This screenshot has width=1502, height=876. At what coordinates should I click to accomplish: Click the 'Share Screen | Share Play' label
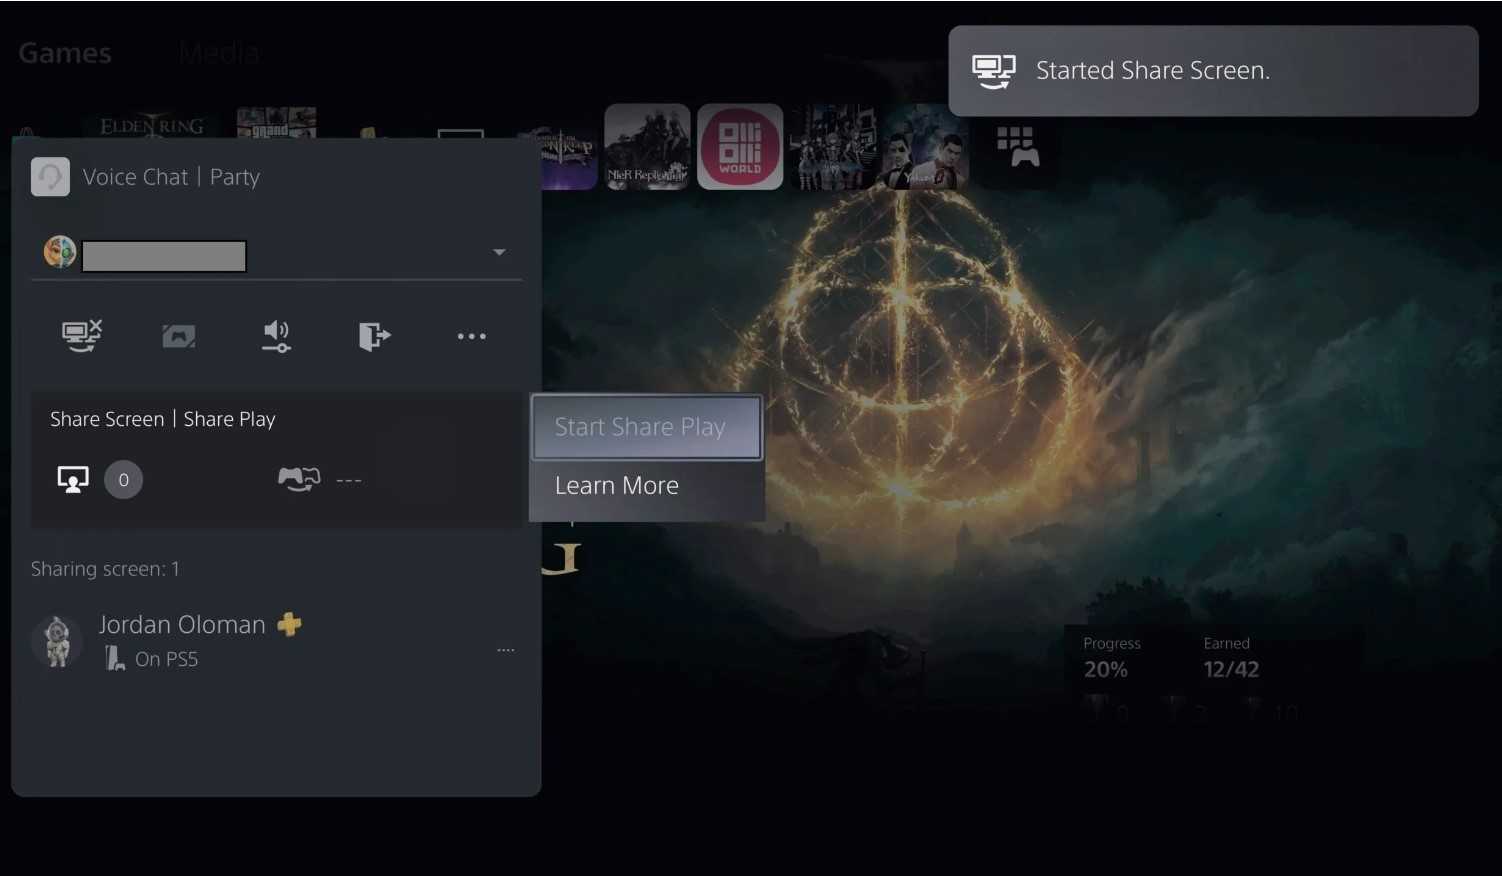point(163,419)
